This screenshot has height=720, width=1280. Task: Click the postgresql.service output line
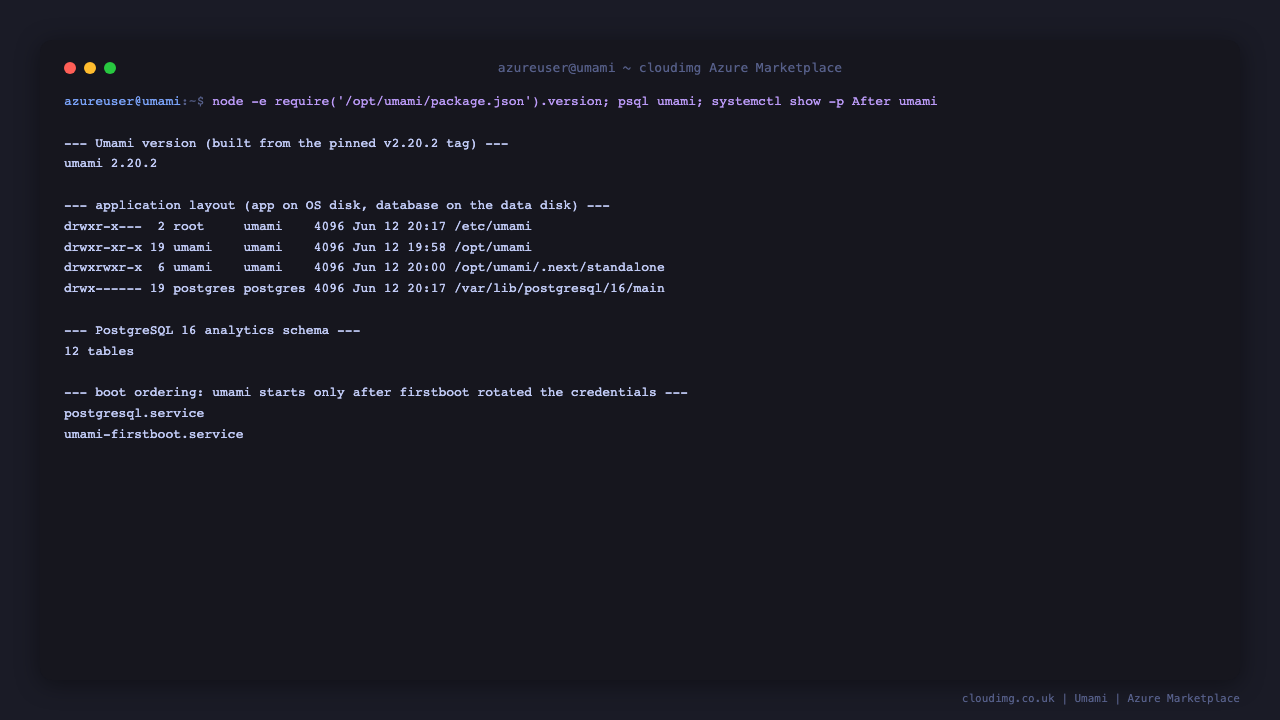[x=134, y=413]
